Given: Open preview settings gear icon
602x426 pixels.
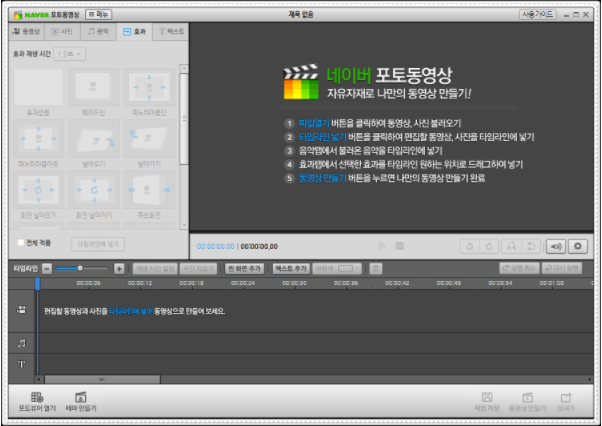Looking at the screenshot, I should click(x=578, y=246).
